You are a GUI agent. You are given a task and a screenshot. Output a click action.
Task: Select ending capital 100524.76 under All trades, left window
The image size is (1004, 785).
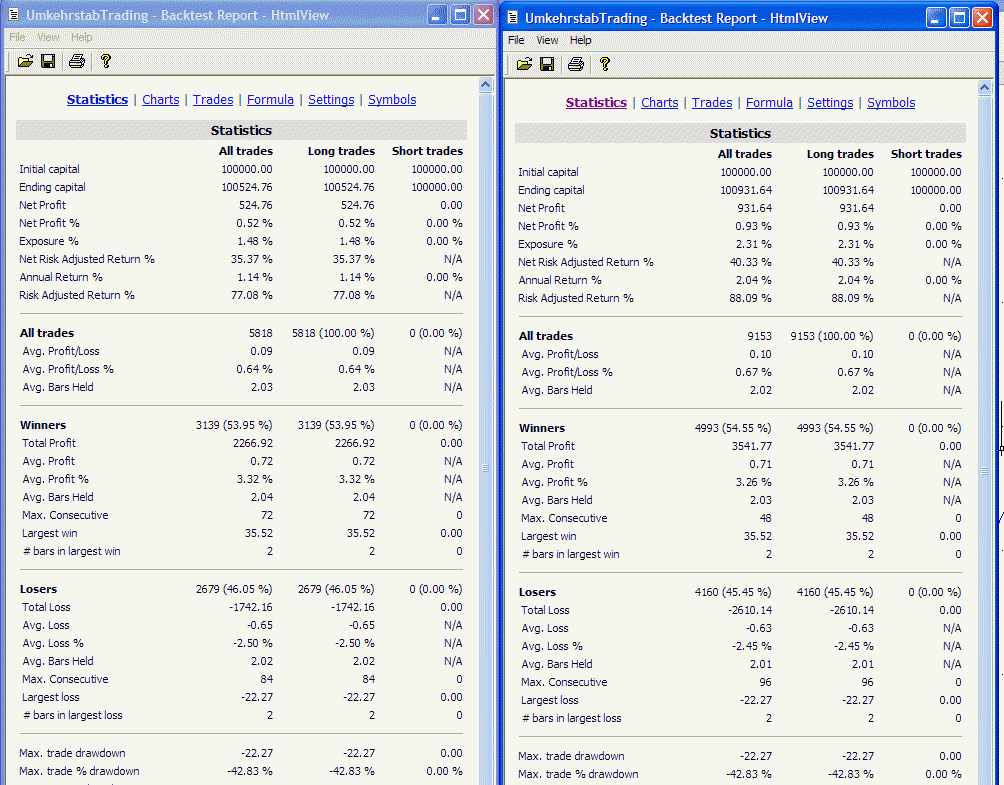(247, 187)
